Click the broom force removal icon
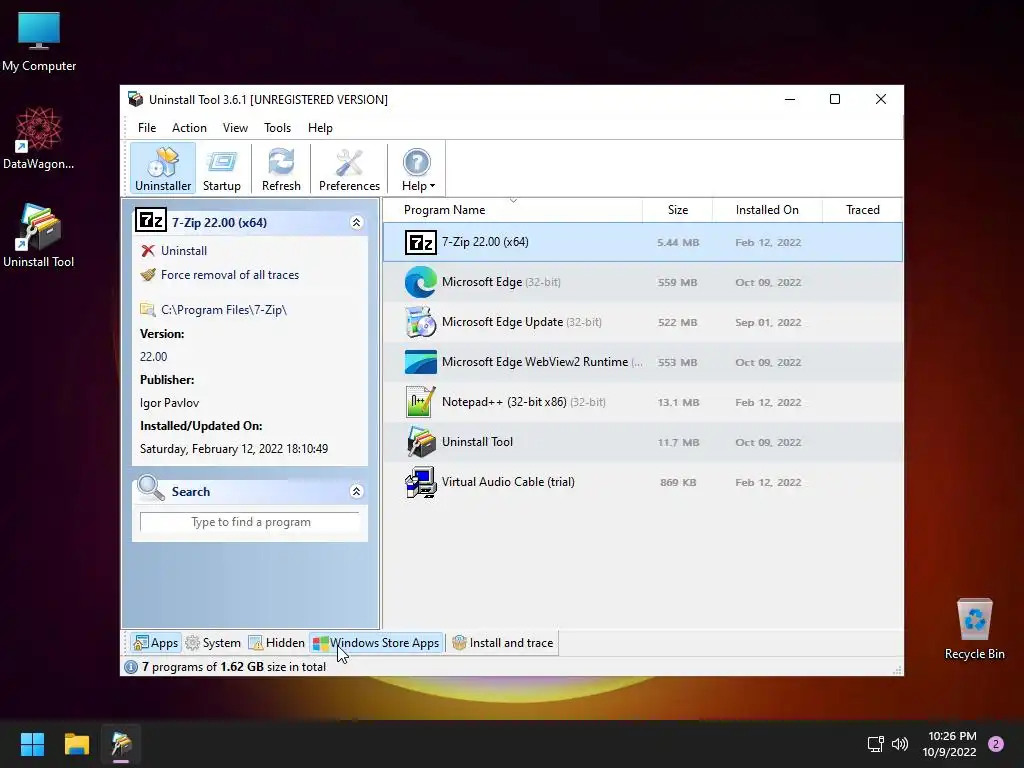 click(148, 275)
